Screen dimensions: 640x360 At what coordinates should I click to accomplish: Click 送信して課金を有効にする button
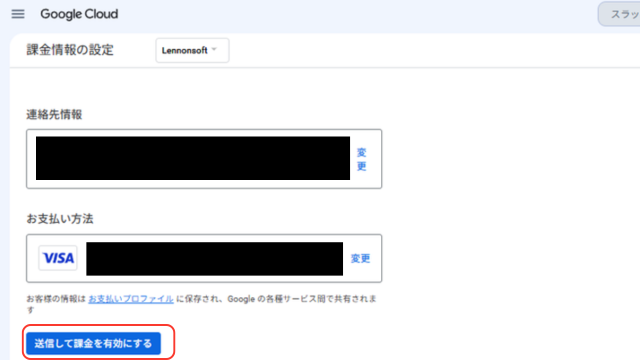click(x=93, y=343)
